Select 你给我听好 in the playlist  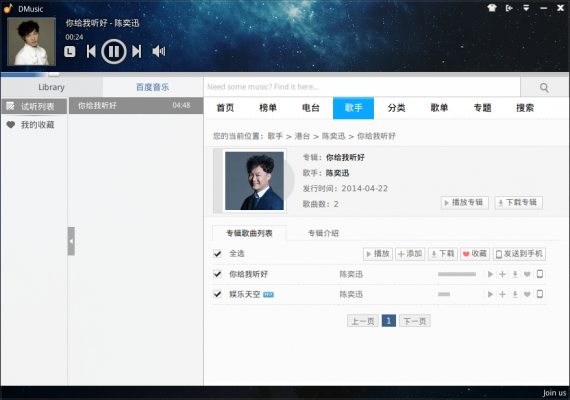click(x=136, y=105)
